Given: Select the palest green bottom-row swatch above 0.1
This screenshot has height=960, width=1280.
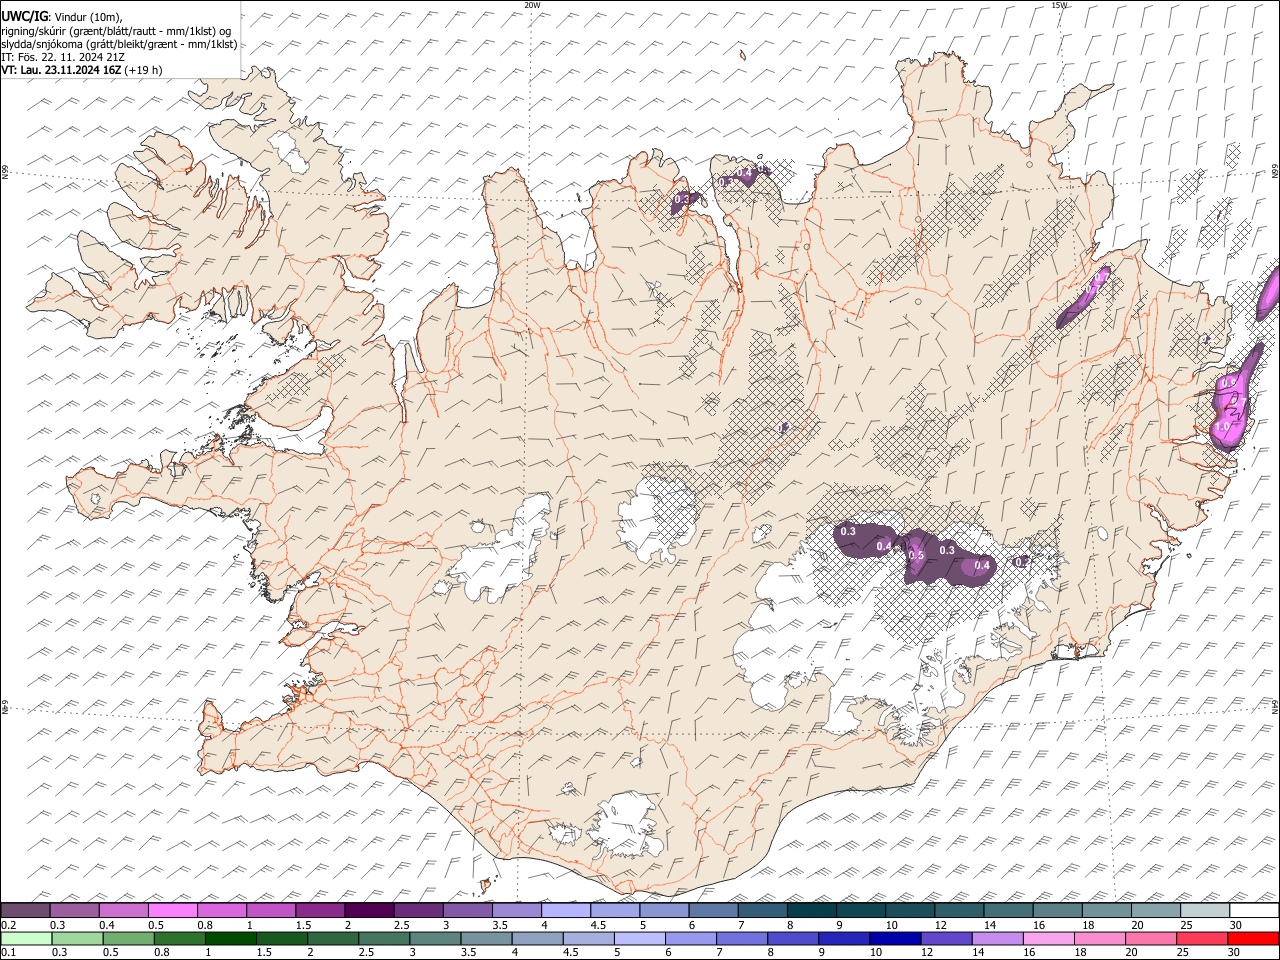Looking at the screenshot, I should (x=26, y=939).
